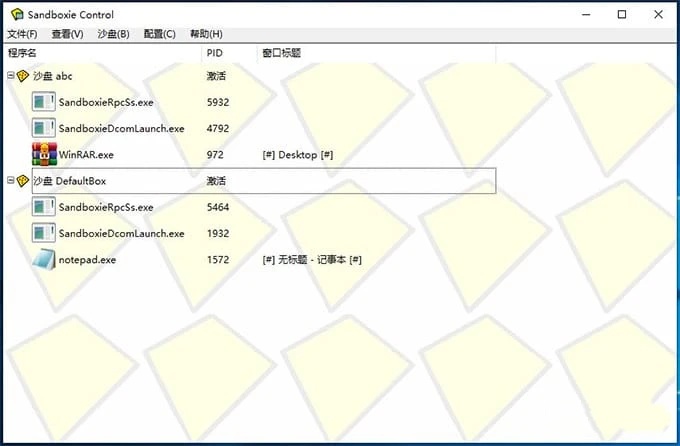Click the PID value 5932
Screen dimensions: 680x446
click(218, 102)
